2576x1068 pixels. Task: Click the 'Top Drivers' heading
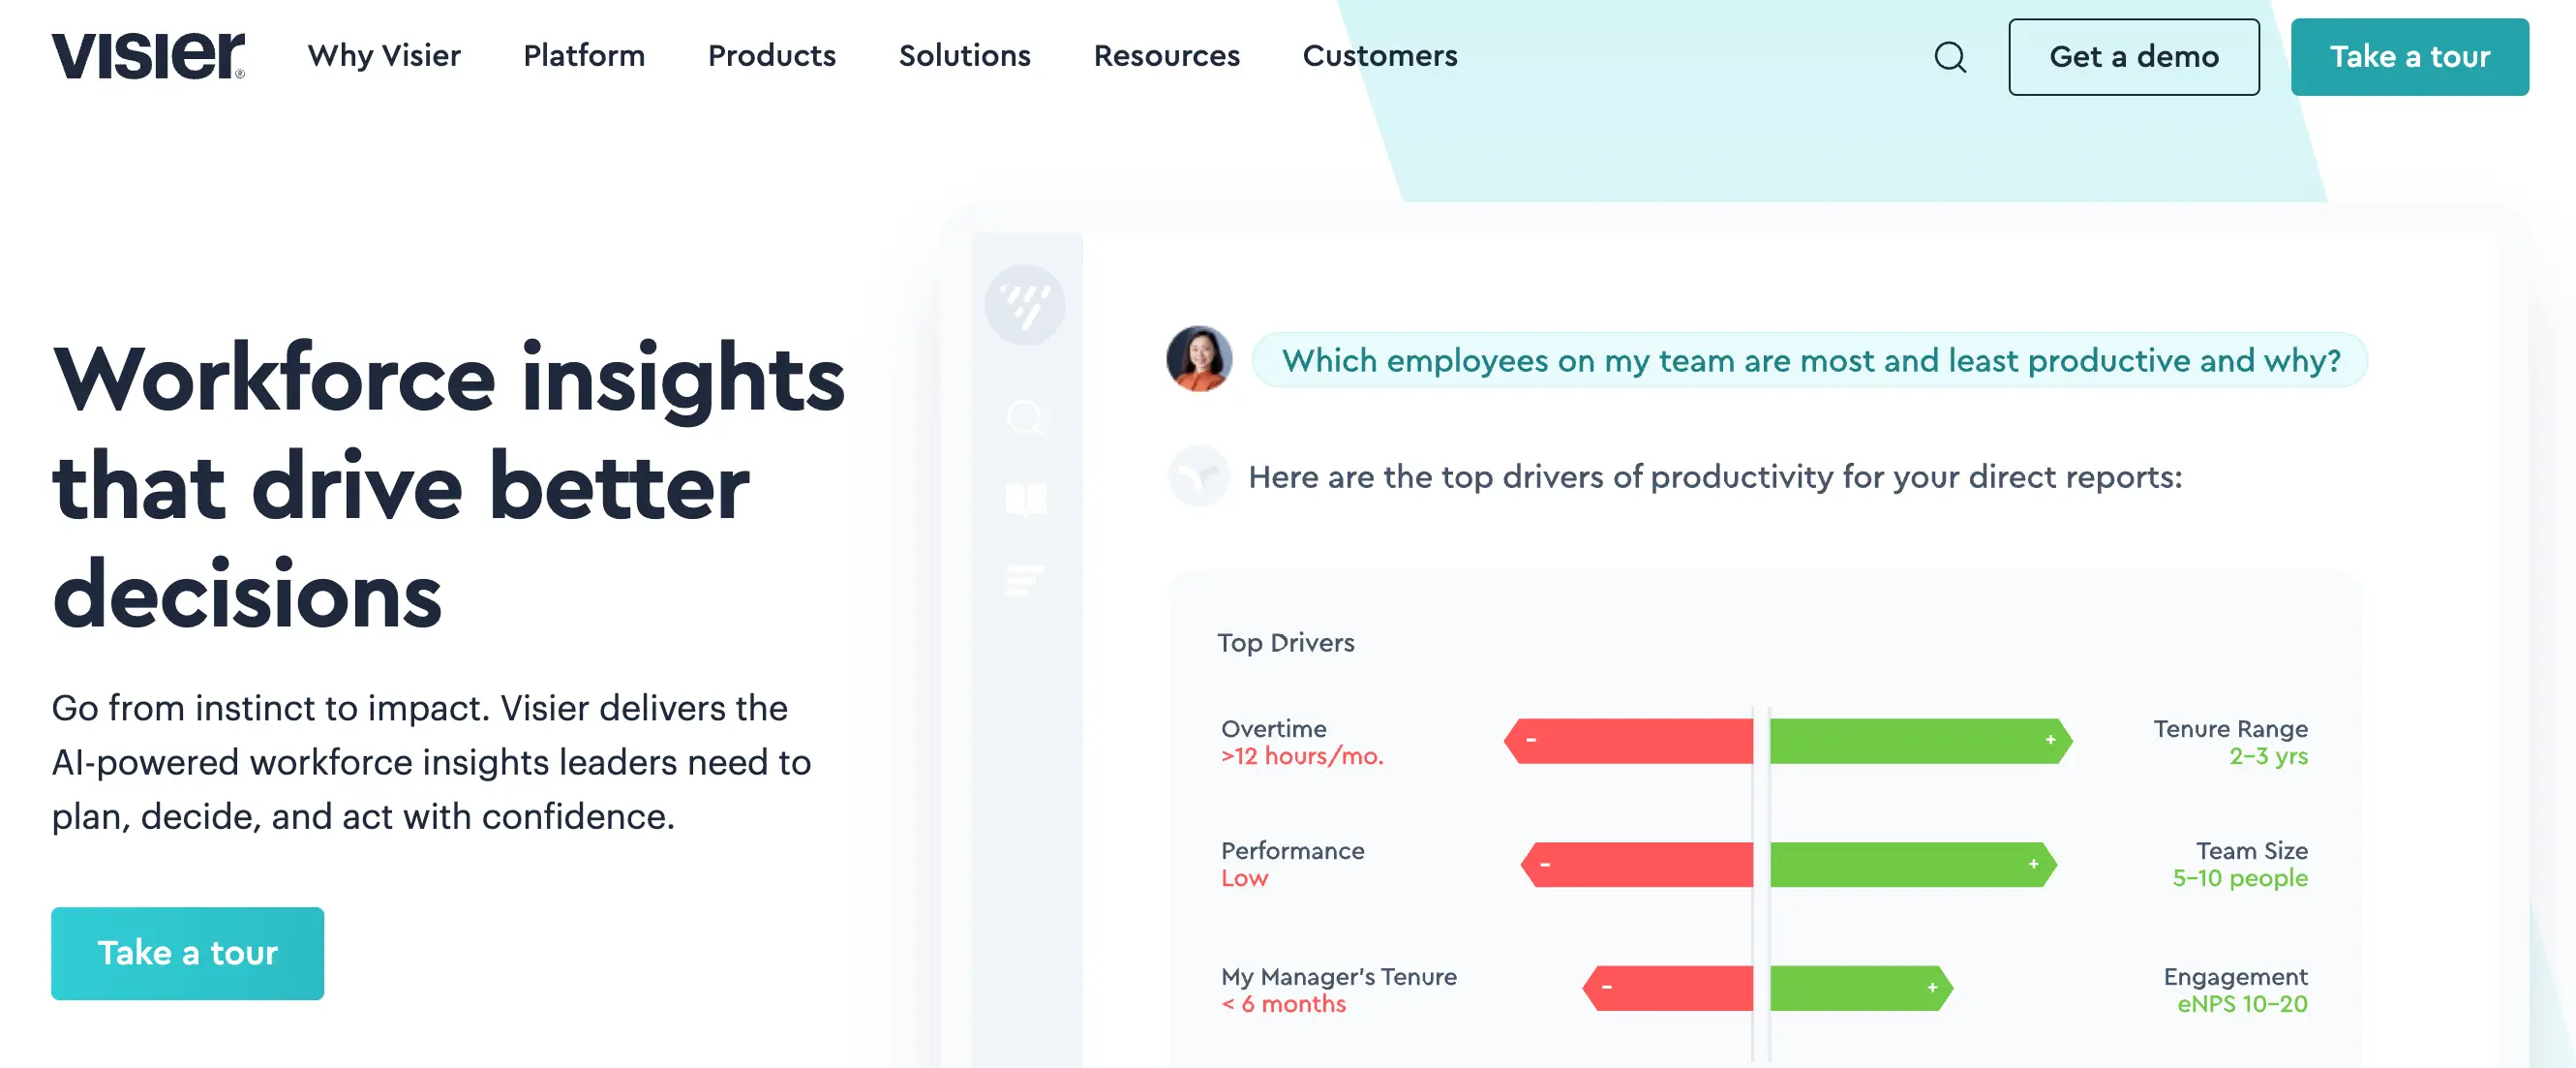click(x=1285, y=643)
